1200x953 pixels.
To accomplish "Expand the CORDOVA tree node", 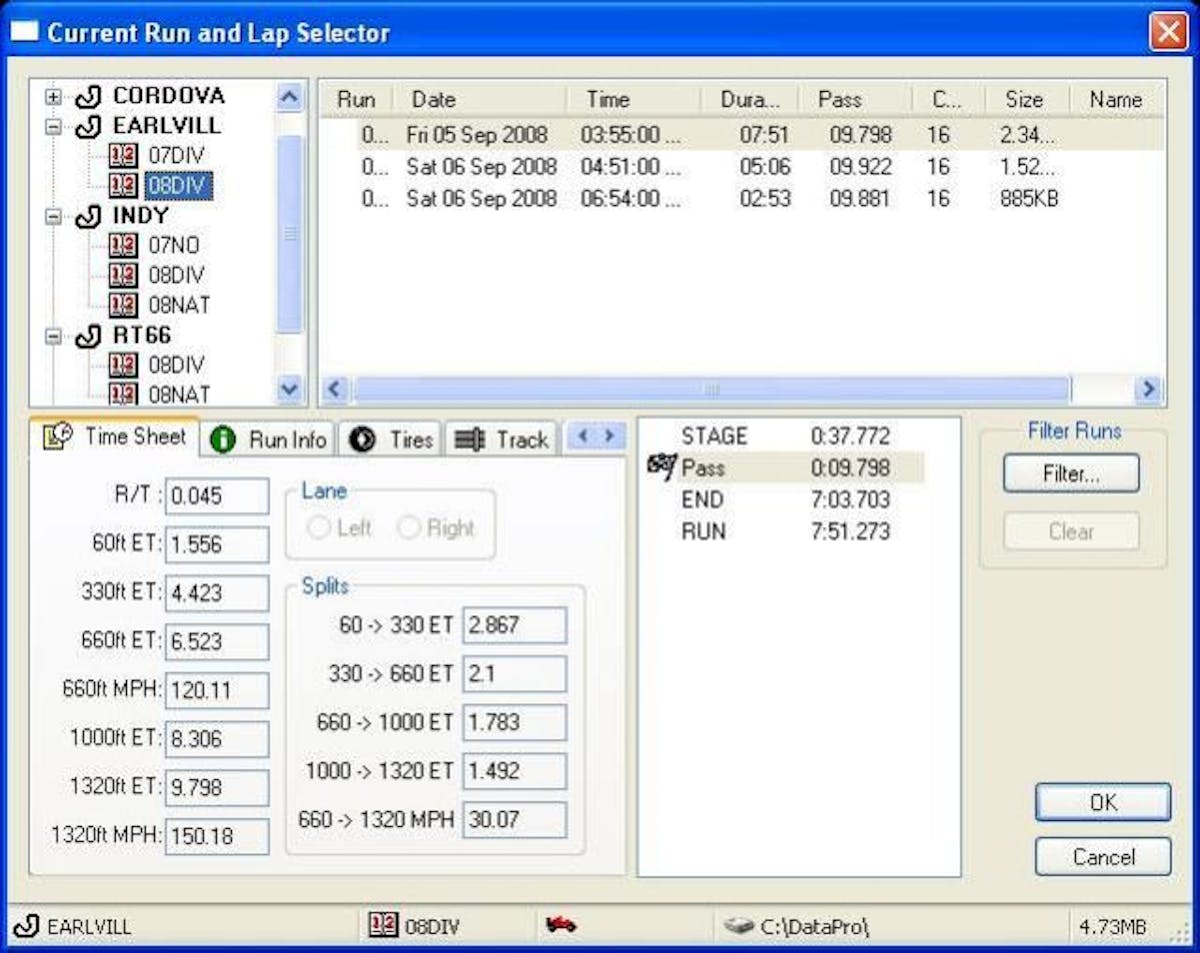I will 54,97.
